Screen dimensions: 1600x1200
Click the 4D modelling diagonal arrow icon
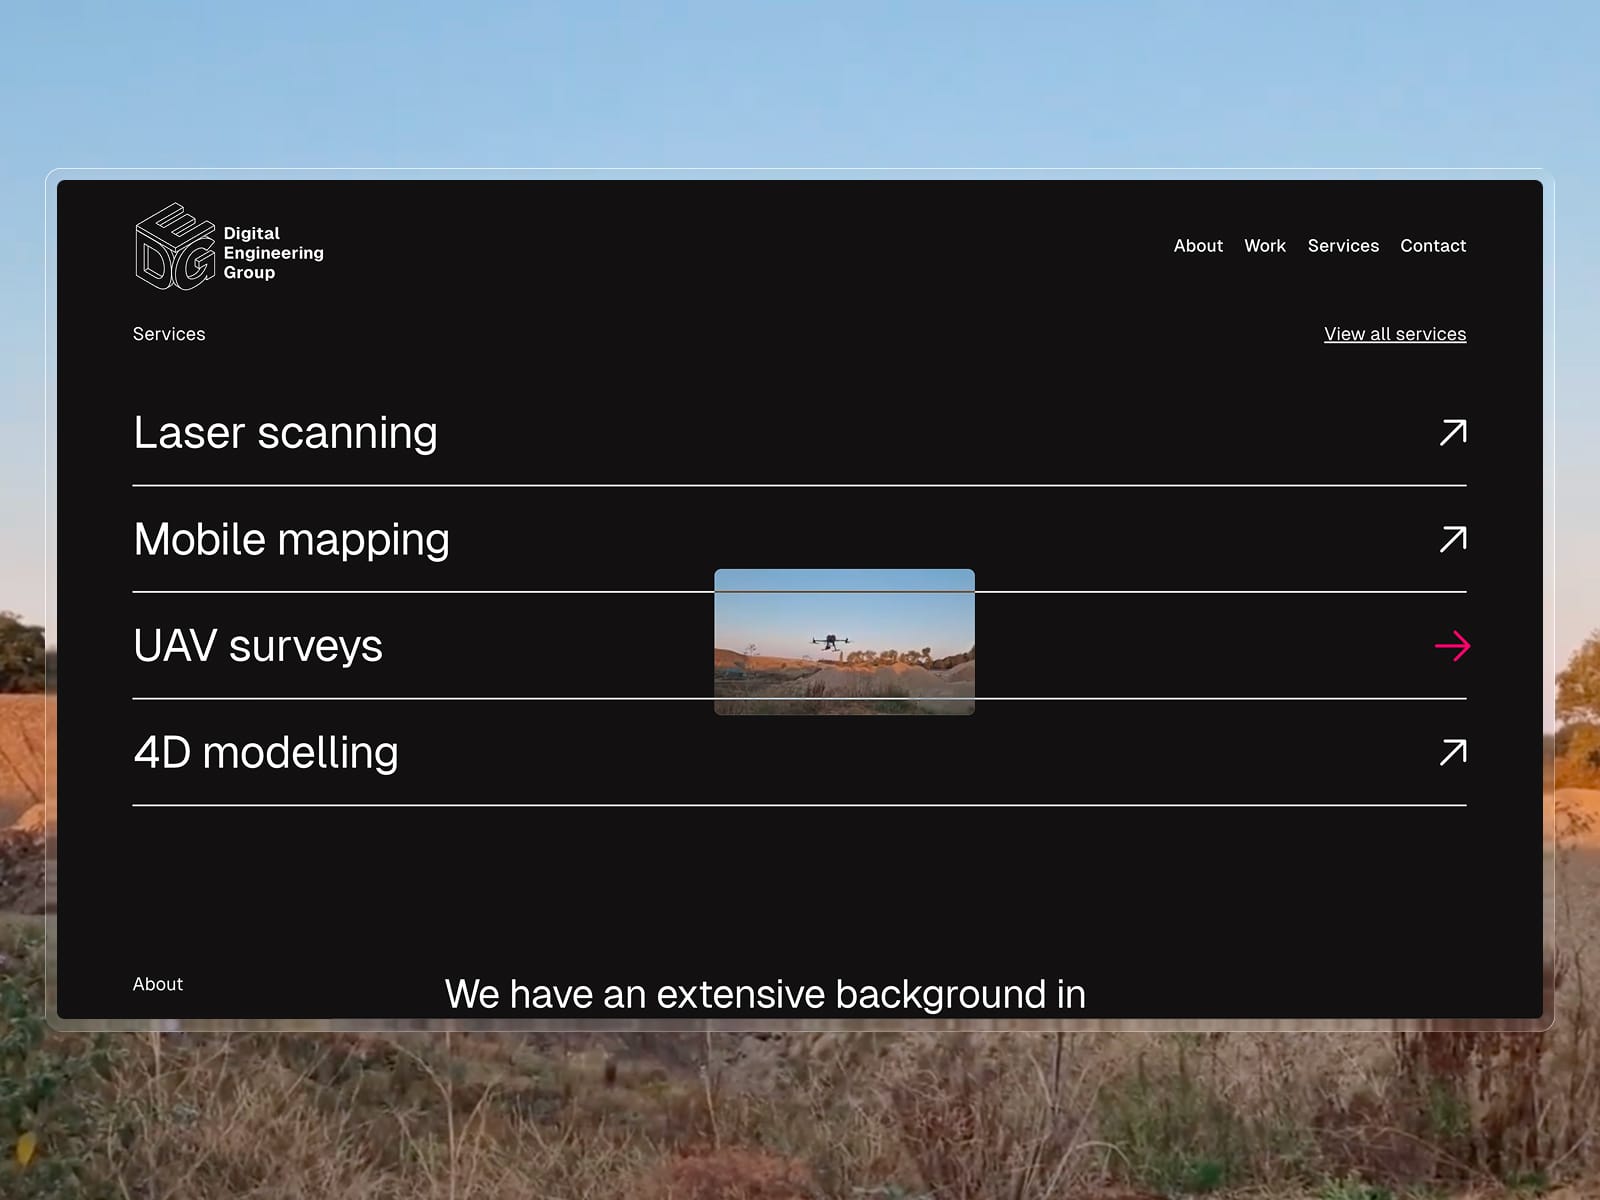[1453, 752]
